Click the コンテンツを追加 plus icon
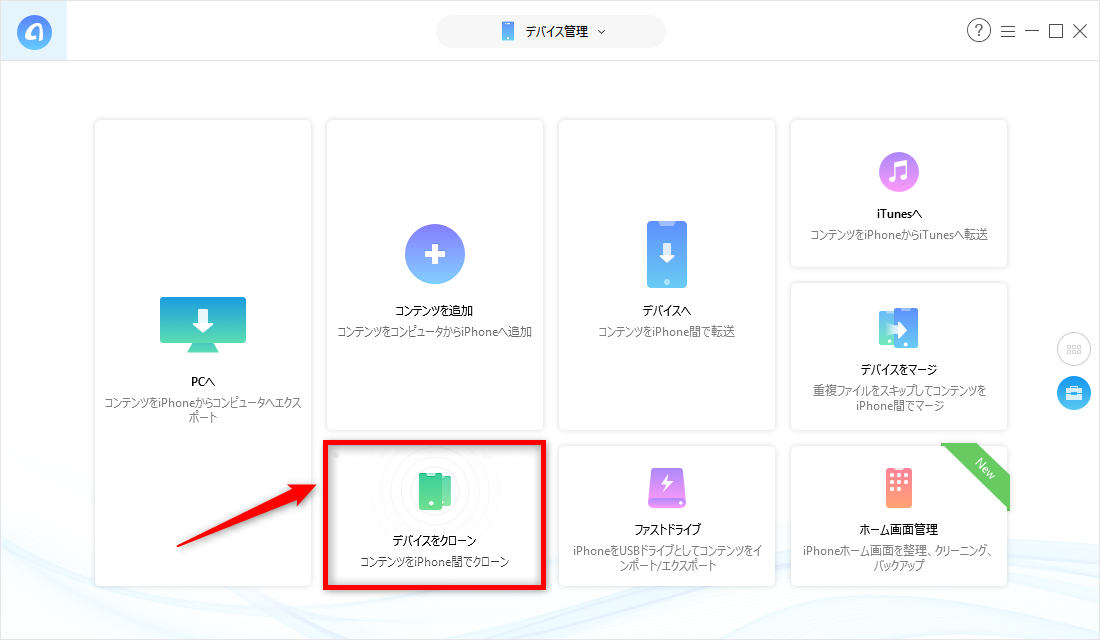The height and width of the screenshot is (640, 1100). tap(435, 254)
